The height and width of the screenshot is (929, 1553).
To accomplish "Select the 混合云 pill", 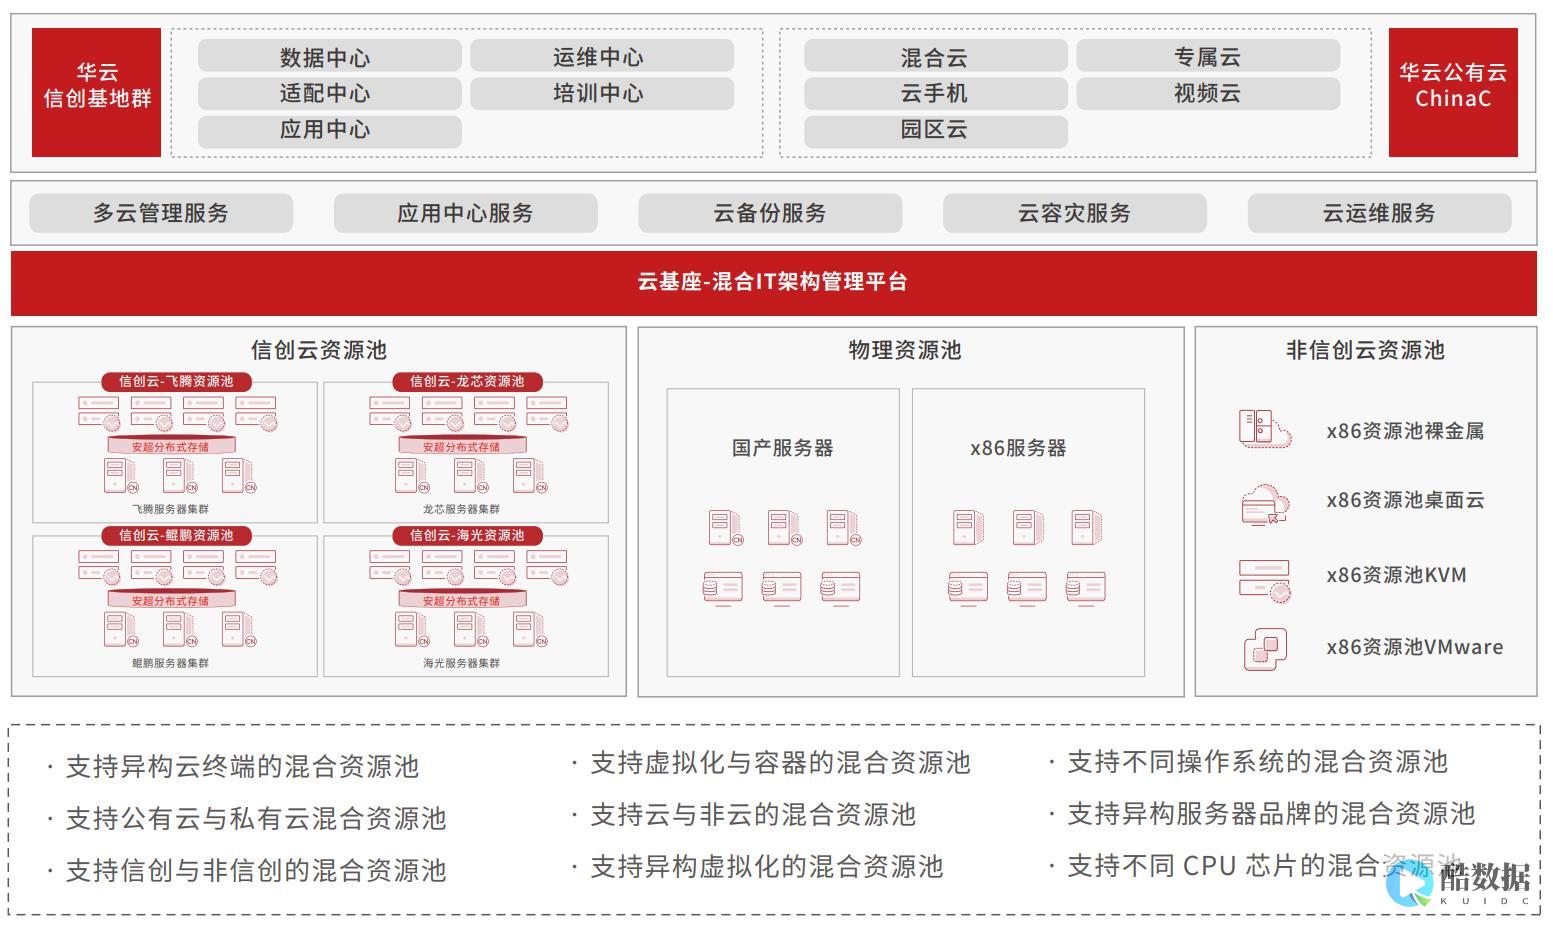I will 935,57.
